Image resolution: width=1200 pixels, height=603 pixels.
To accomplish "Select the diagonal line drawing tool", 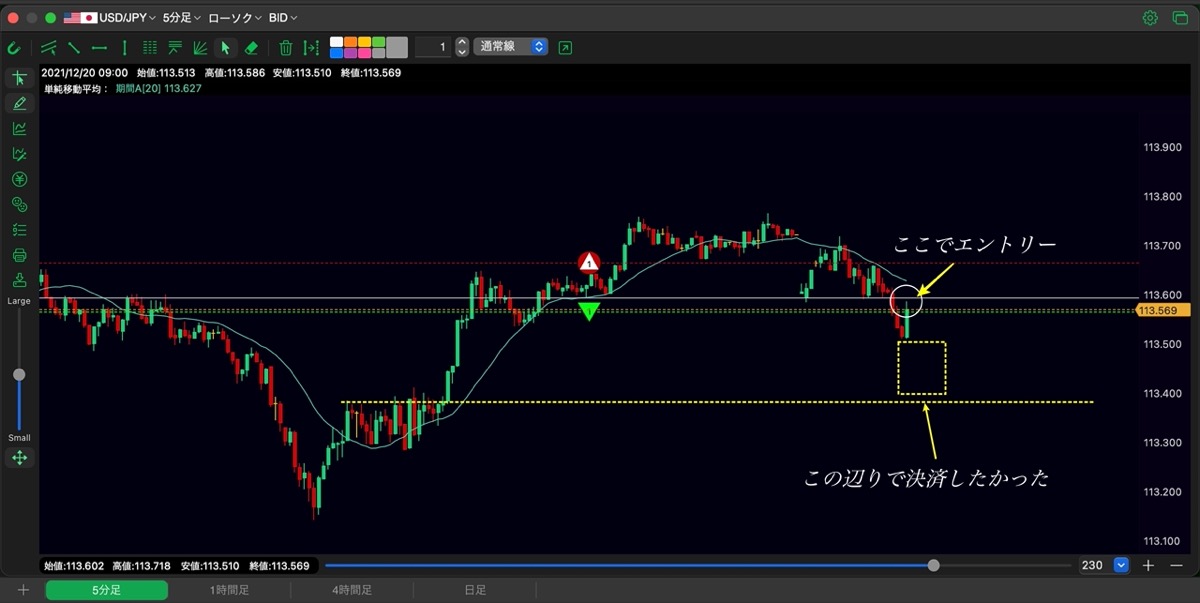I will [74, 47].
